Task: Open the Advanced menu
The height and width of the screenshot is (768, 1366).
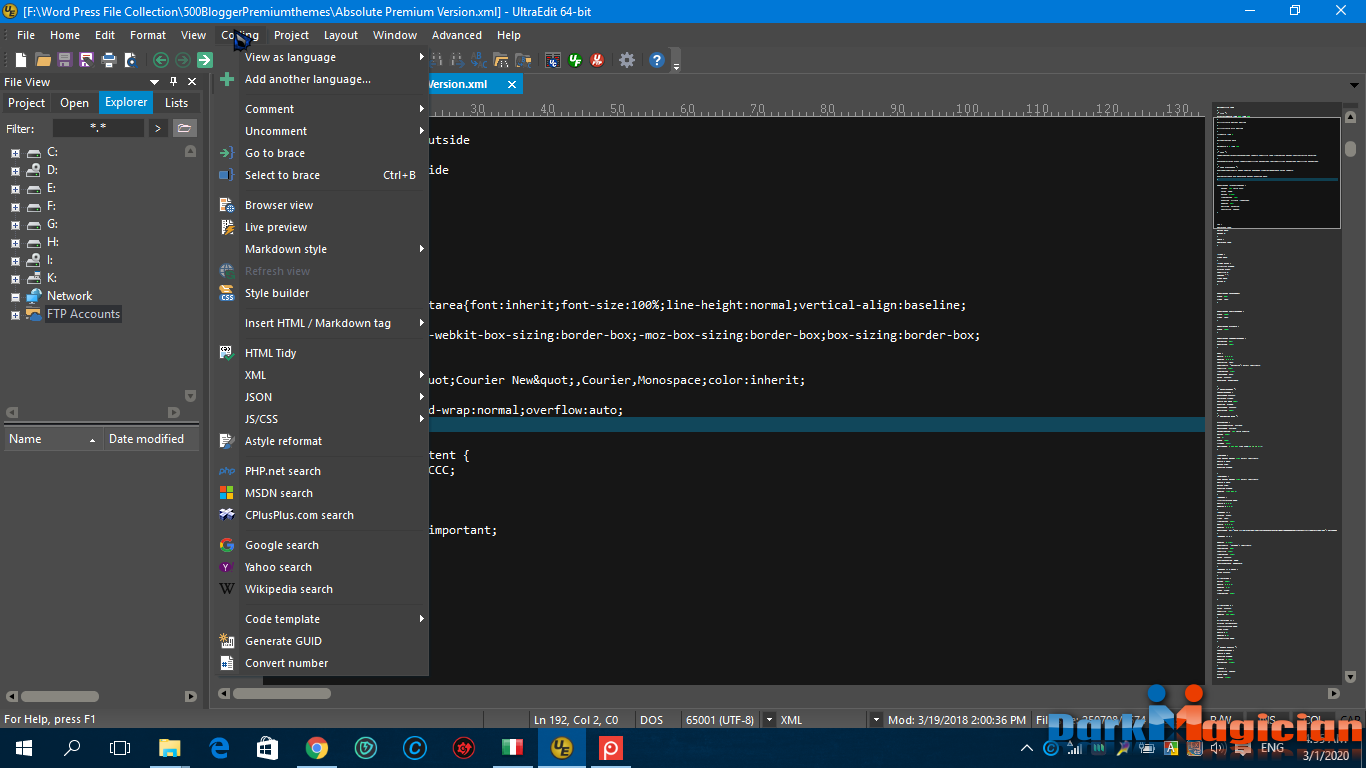Action: [457, 35]
